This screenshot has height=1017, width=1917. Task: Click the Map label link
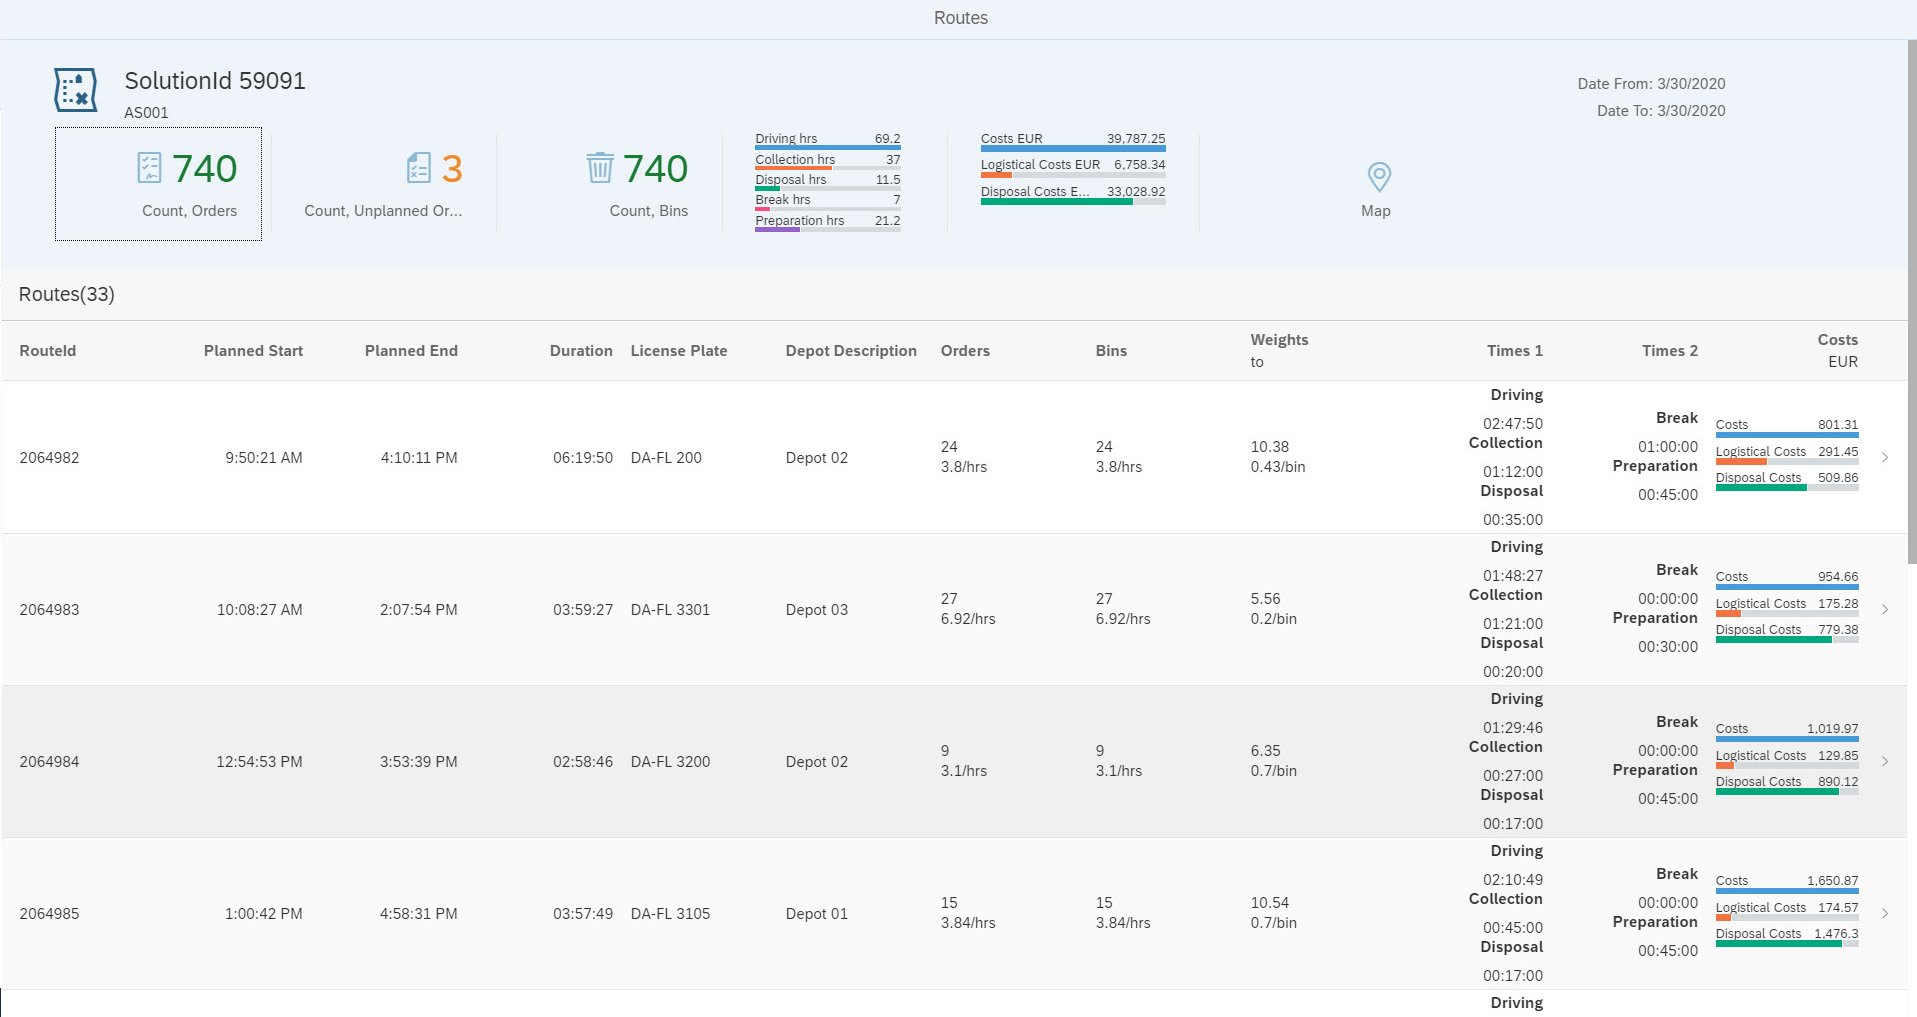click(1376, 211)
